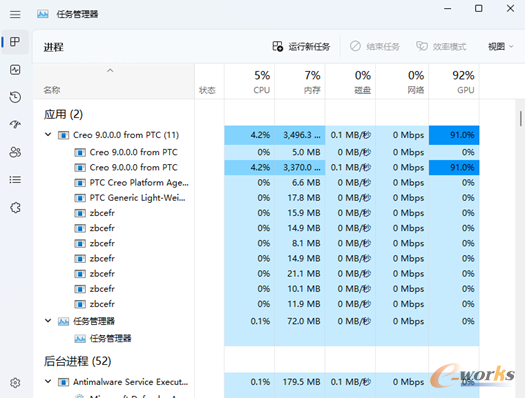Click the 运行新任务 button
This screenshot has width=525, height=398.
tap(301, 46)
